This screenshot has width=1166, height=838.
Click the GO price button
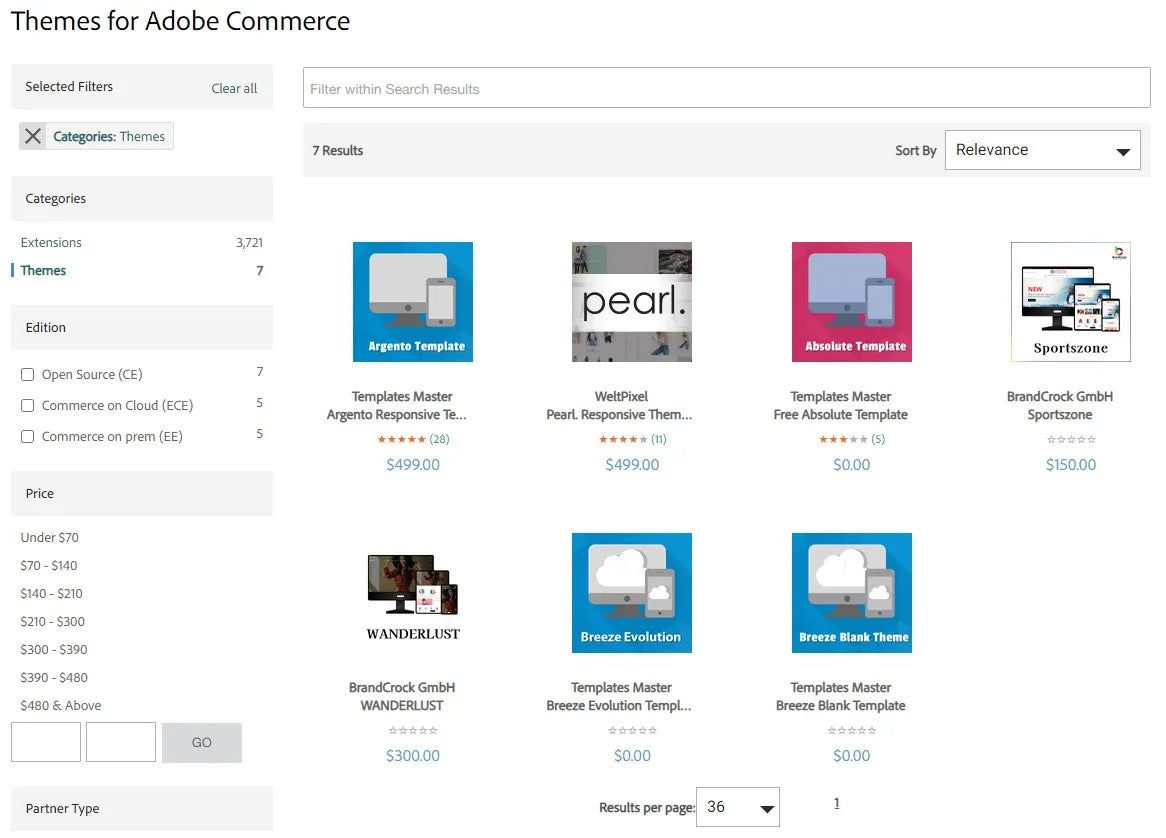click(202, 743)
